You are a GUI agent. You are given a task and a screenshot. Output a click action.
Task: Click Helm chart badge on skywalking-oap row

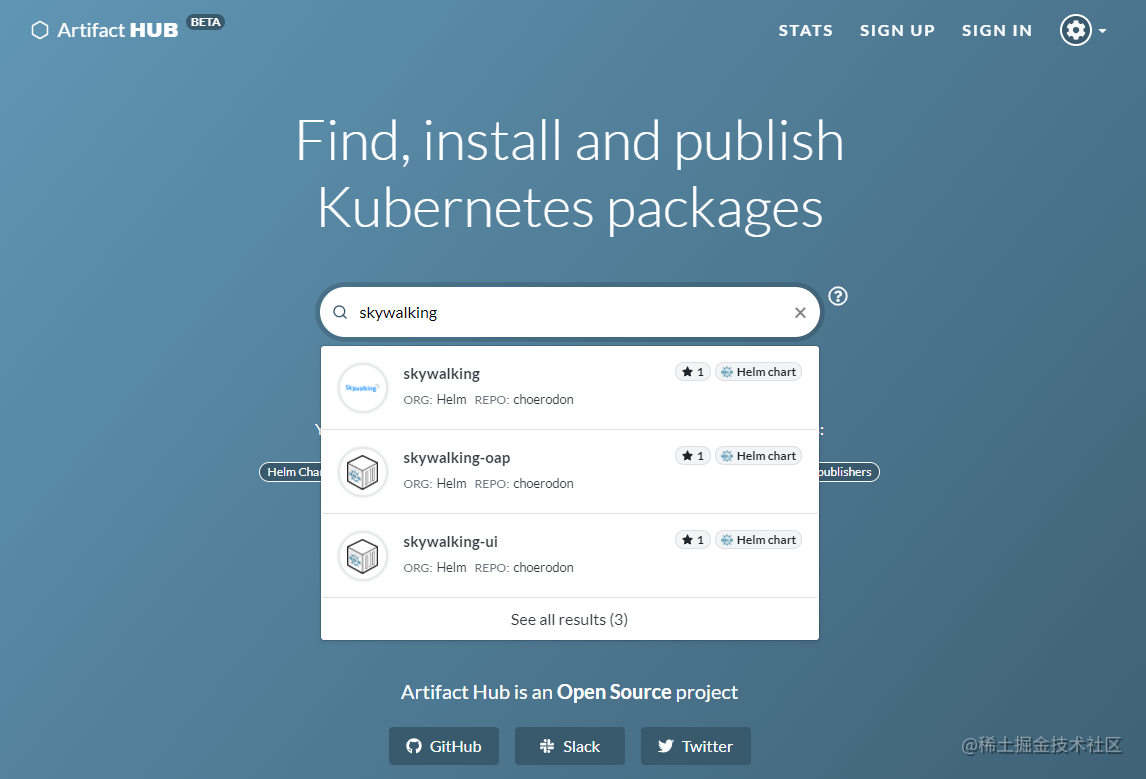click(x=758, y=456)
